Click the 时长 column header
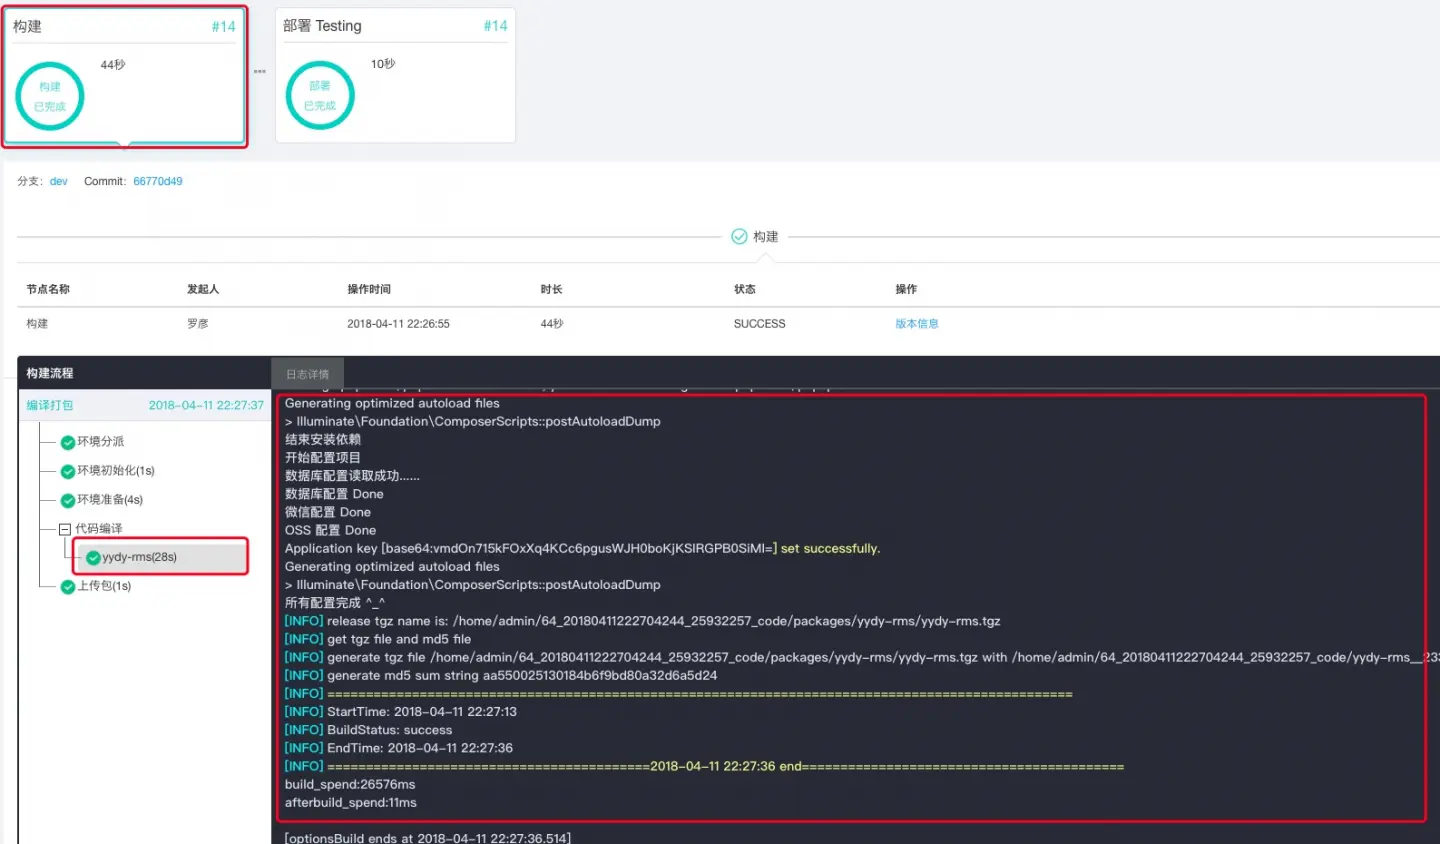 552,289
